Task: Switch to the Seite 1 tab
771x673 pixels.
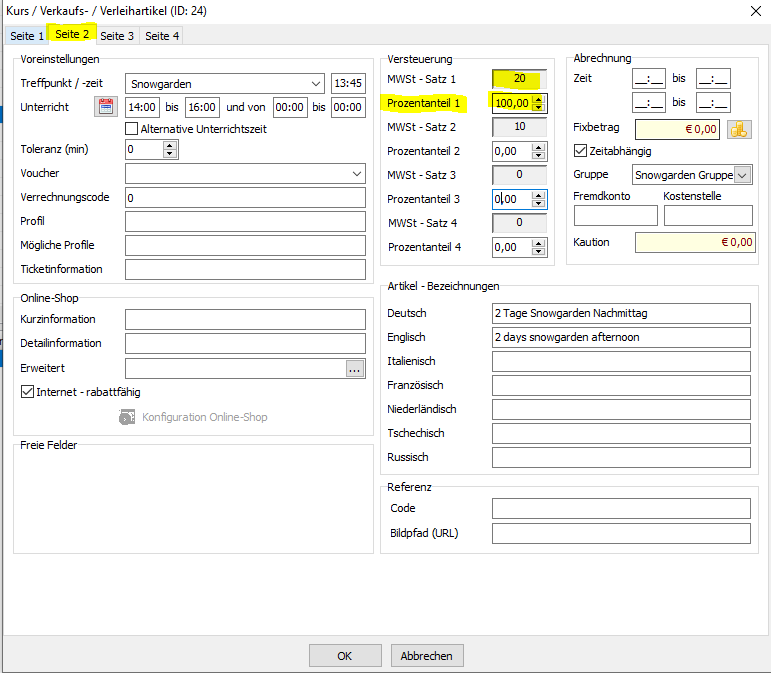Action: (27, 36)
